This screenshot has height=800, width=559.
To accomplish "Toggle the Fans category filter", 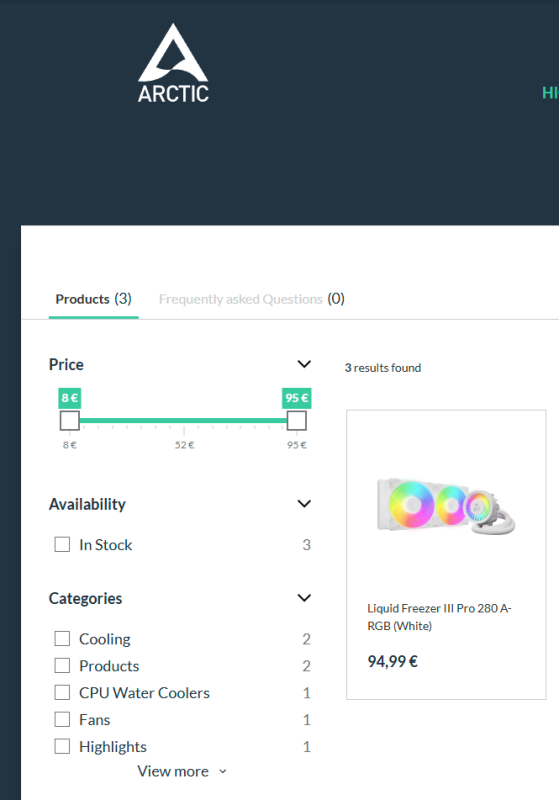I will pyautogui.click(x=62, y=720).
